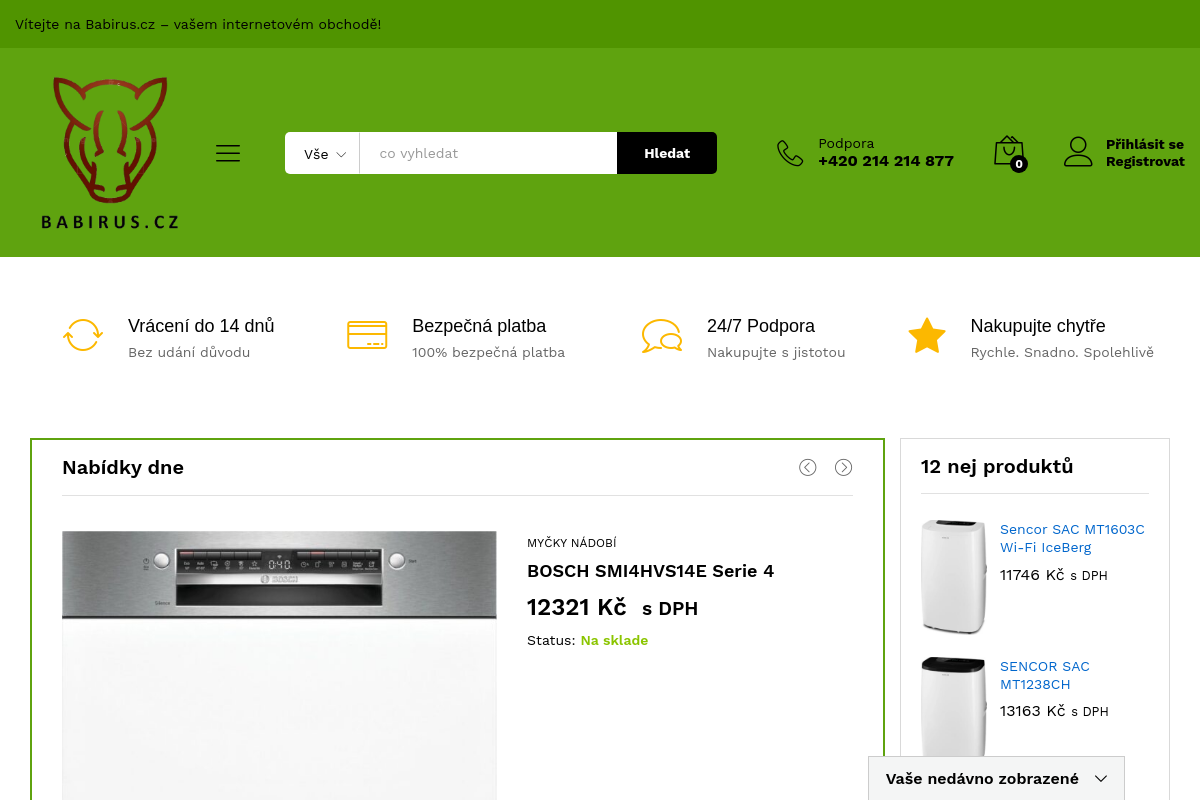The width and height of the screenshot is (1200, 800).
Task: Click the phone support icon
Action: click(790, 153)
